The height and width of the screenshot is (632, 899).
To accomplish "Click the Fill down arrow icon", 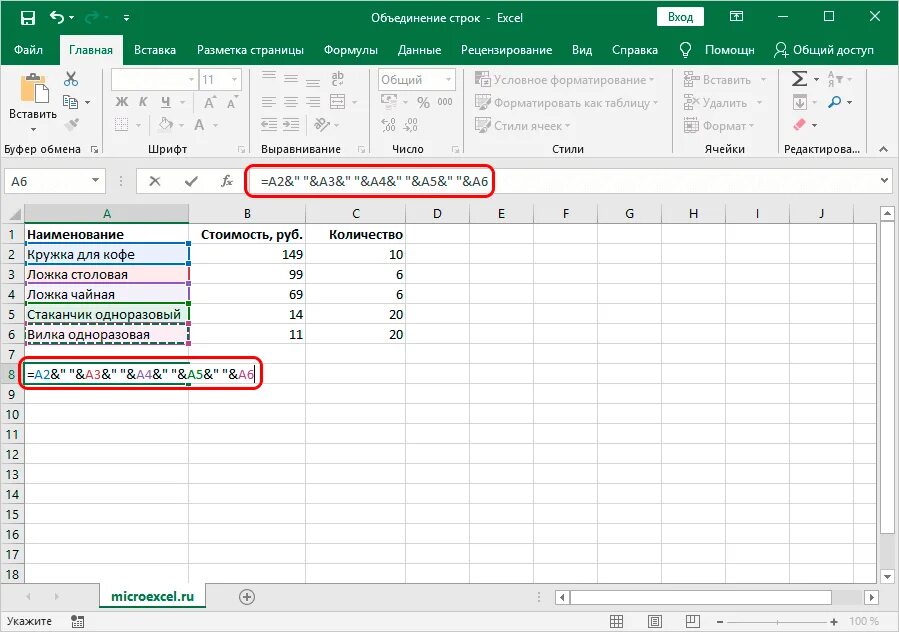I will coord(800,102).
